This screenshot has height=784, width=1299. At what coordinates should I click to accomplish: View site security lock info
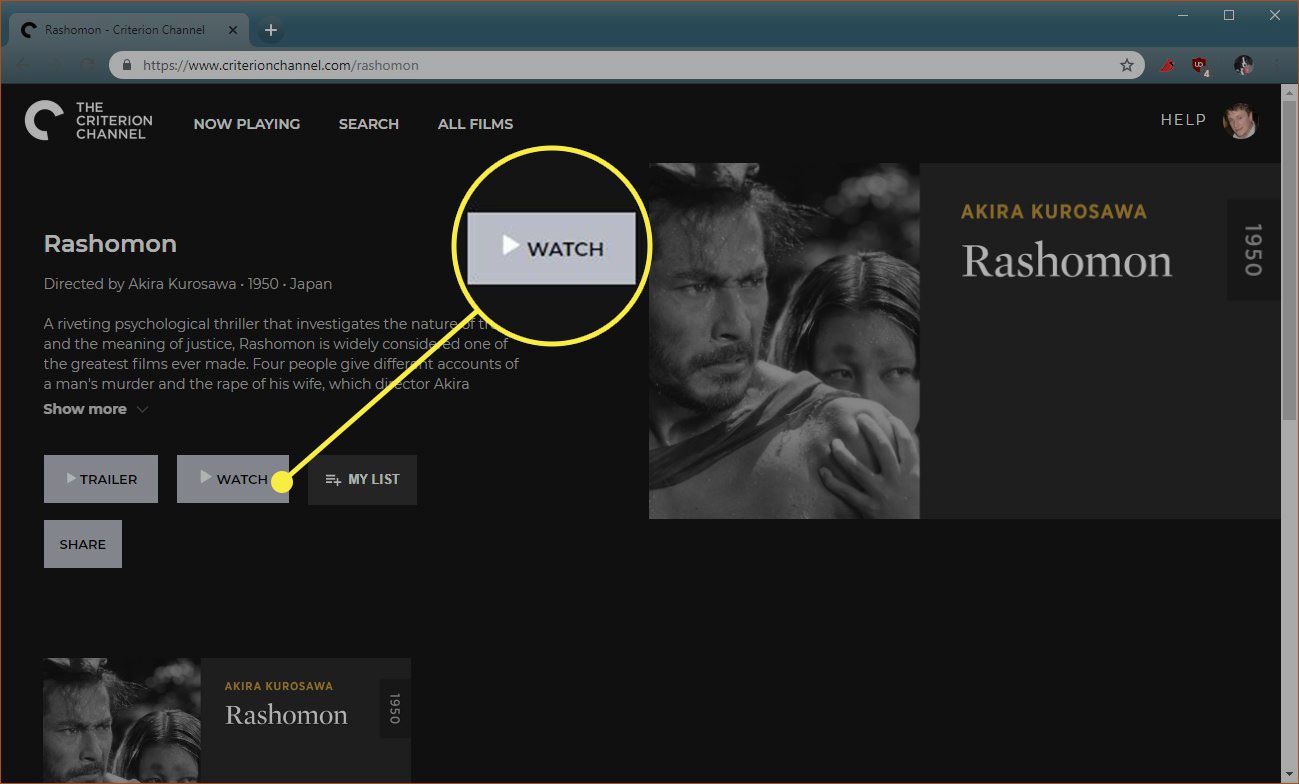point(127,65)
